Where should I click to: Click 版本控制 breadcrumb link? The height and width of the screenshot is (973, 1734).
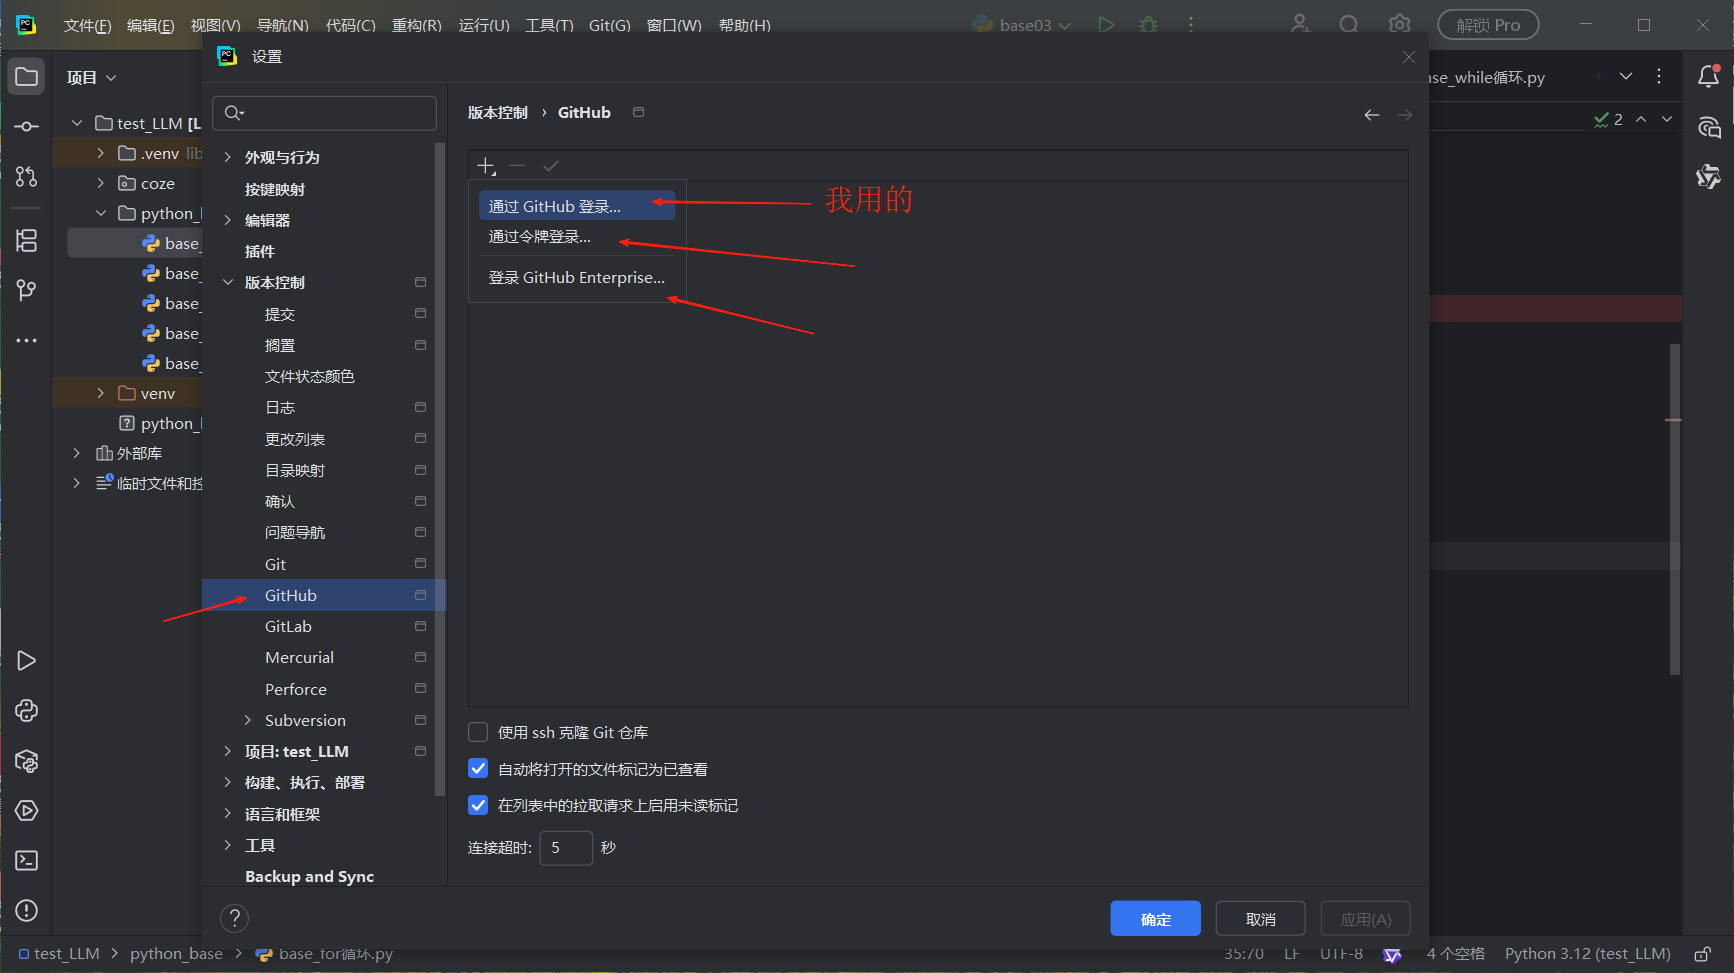[497, 113]
